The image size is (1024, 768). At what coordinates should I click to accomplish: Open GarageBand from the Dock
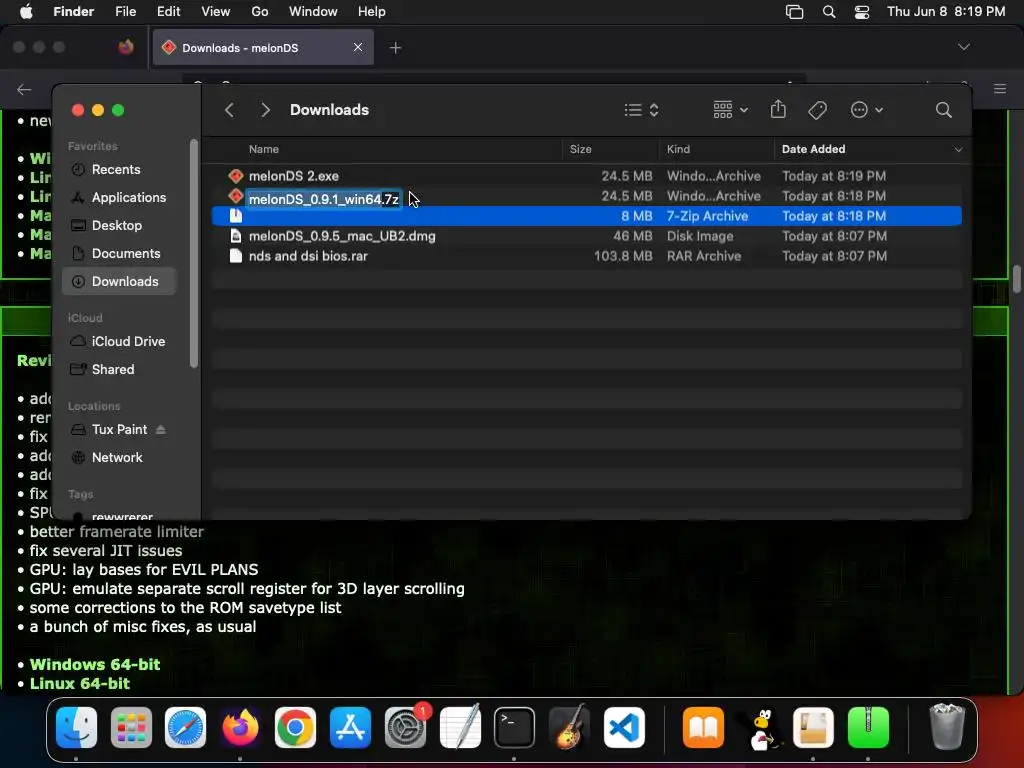pyautogui.click(x=569, y=727)
